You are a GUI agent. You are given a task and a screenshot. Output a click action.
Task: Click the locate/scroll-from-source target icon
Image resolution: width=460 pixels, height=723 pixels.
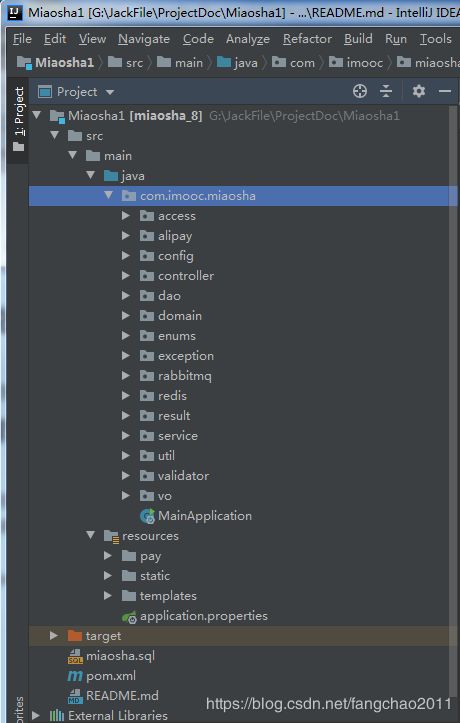coord(360,91)
